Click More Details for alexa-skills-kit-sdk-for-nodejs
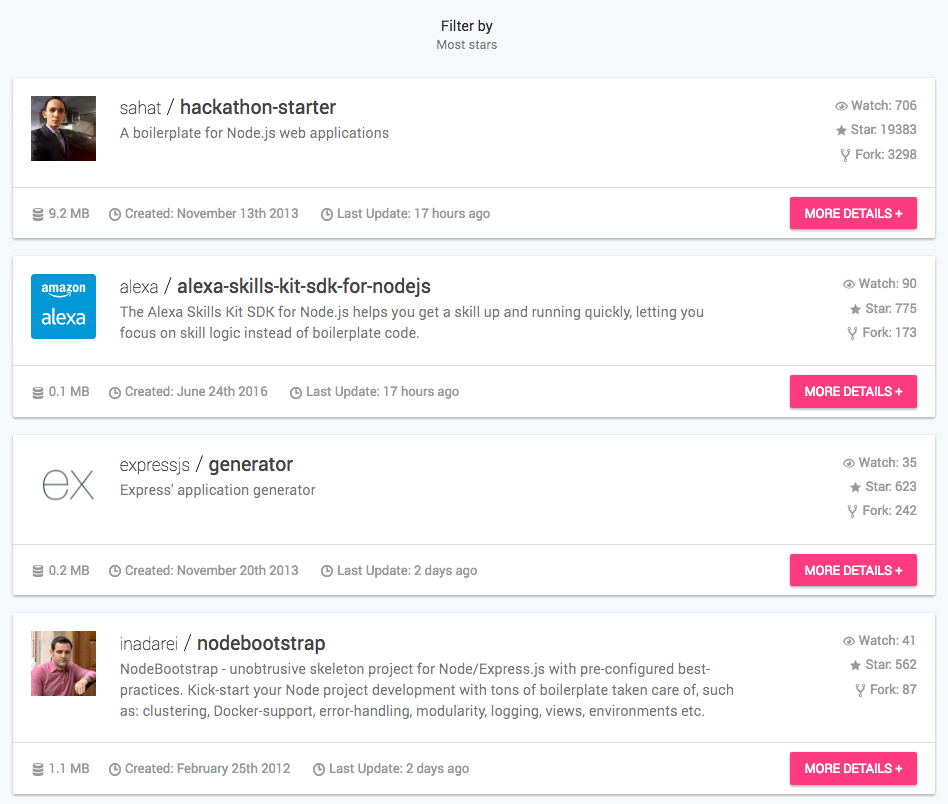This screenshot has height=804, width=948. click(x=853, y=392)
